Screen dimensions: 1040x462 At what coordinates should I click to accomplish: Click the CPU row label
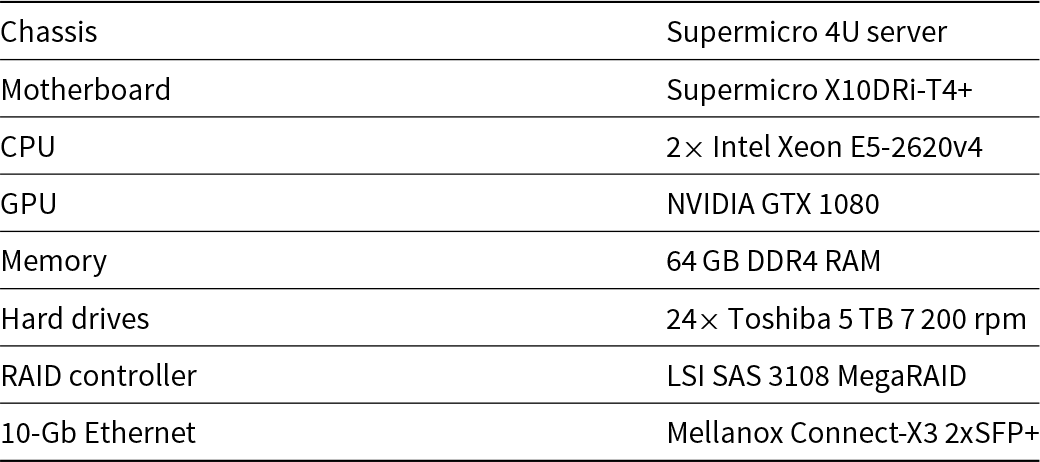pos(28,147)
